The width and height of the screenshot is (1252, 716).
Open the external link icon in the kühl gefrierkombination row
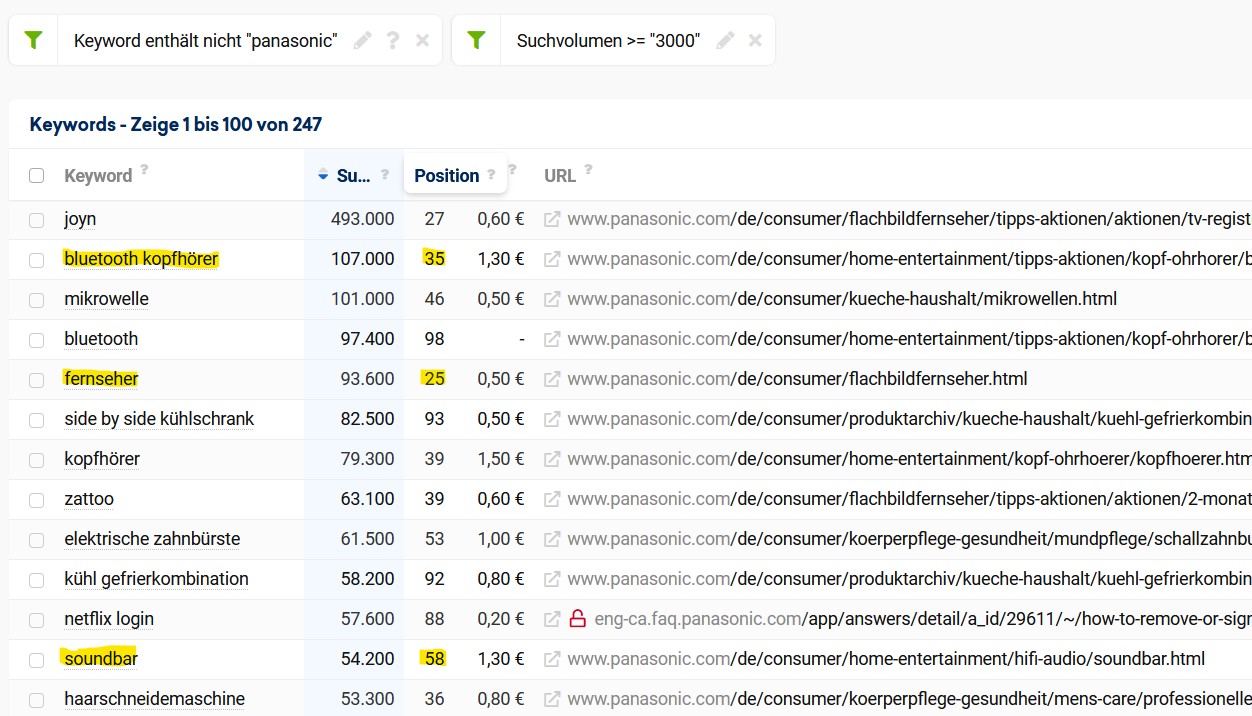[x=552, y=579]
